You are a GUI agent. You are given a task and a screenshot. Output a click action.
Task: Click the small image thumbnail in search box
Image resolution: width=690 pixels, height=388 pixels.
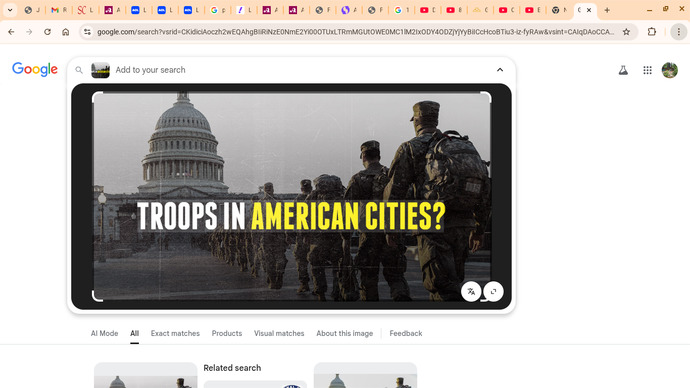click(100, 70)
